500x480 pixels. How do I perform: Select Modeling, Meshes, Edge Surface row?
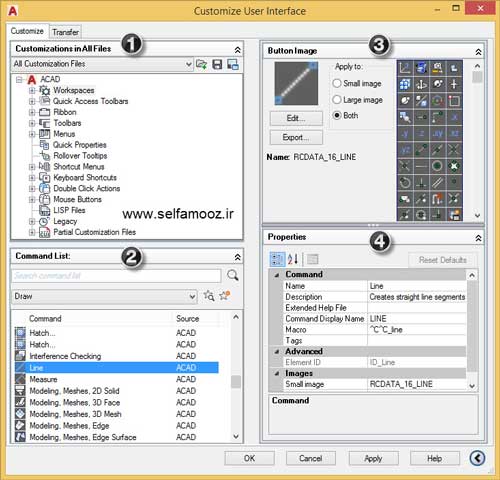(x=117, y=437)
